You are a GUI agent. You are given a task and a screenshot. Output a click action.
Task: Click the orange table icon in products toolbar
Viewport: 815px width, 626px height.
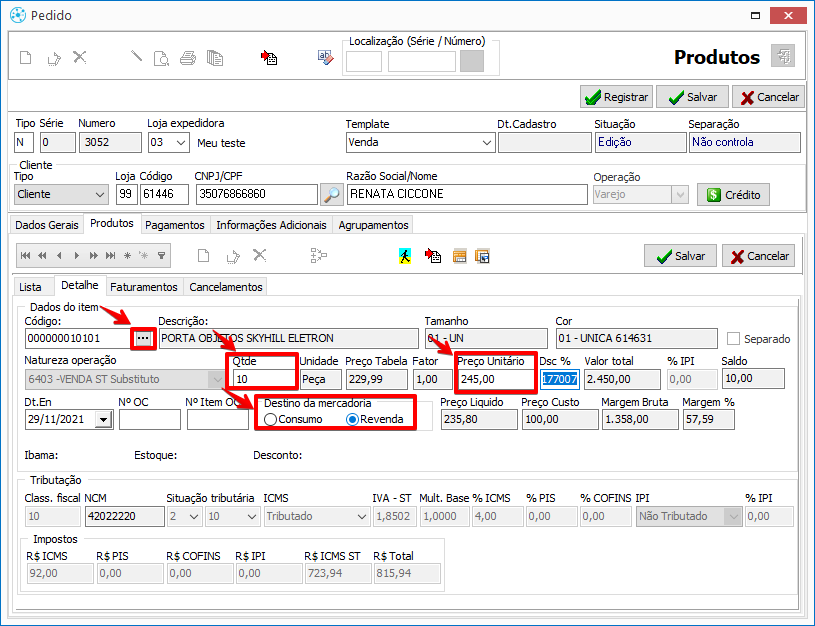pyautogui.click(x=459, y=256)
